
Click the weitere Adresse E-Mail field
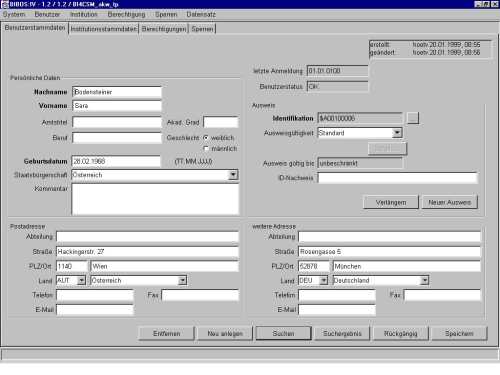(x=337, y=310)
